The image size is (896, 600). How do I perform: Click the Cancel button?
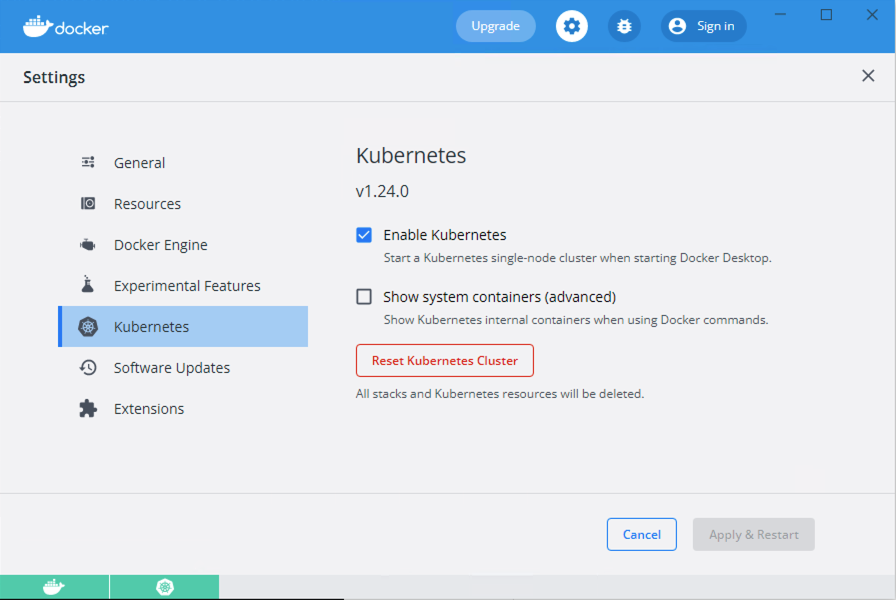point(641,534)
